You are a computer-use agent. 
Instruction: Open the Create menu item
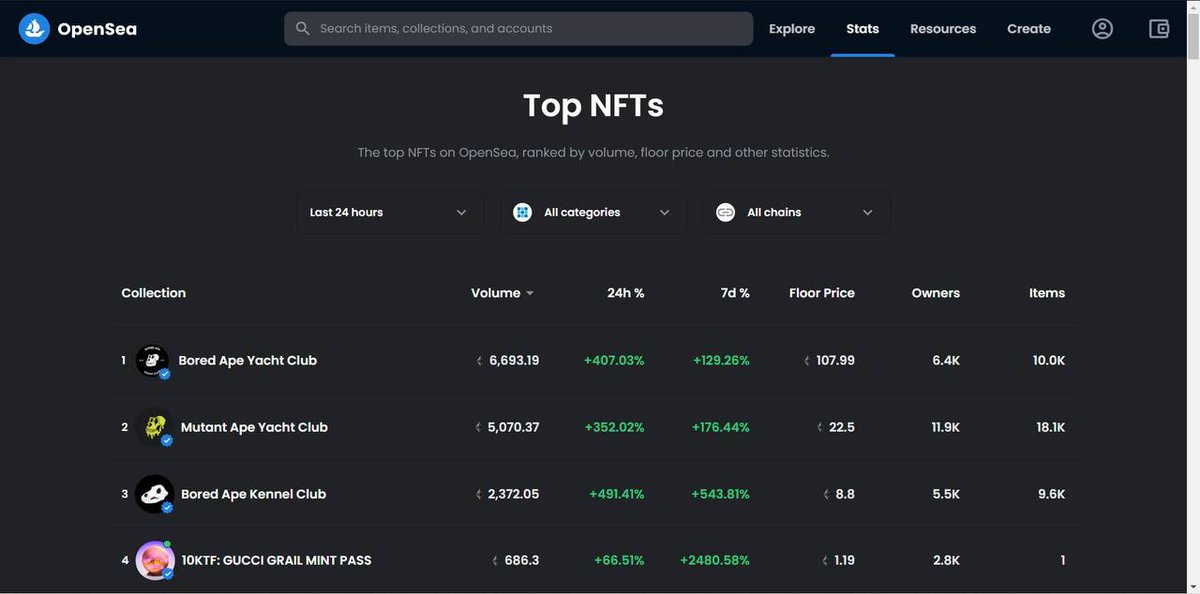point(1029,29)
